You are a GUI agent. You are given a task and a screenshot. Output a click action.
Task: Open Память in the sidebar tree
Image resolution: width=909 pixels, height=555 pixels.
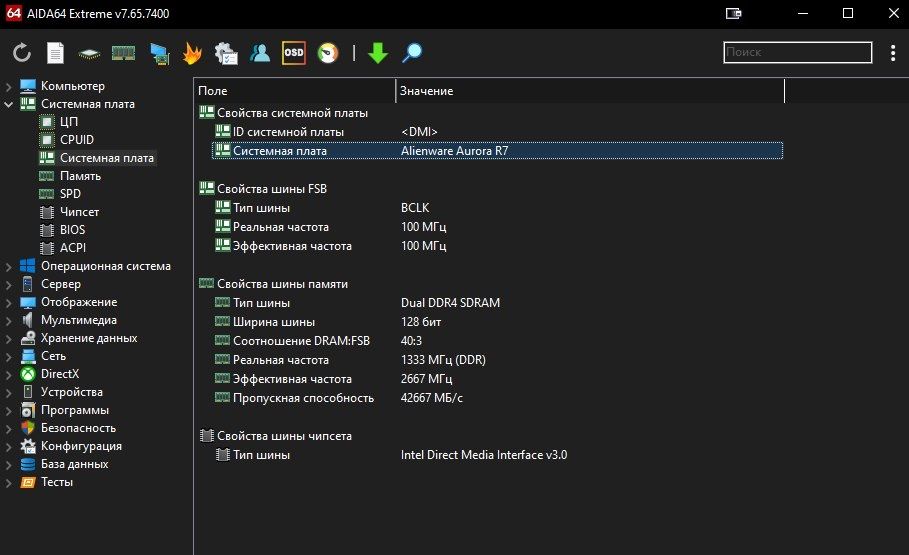tap(80, 176)
